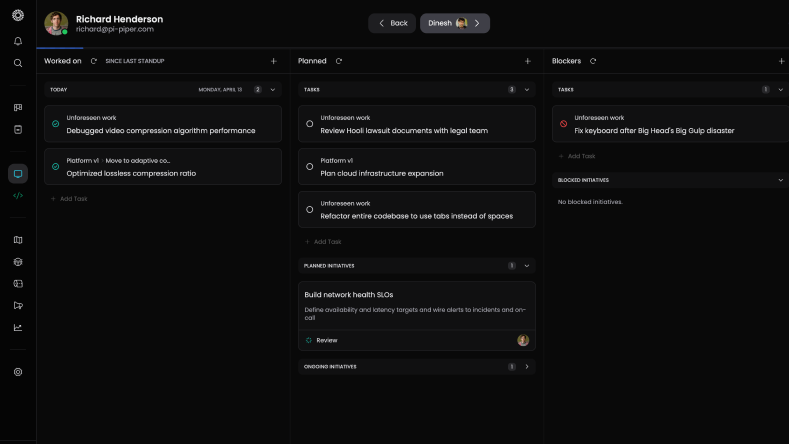Open the map icon in sidebar
Viewport: 789px width, 444px height.
pyautogui.click(x=18, y=240)
